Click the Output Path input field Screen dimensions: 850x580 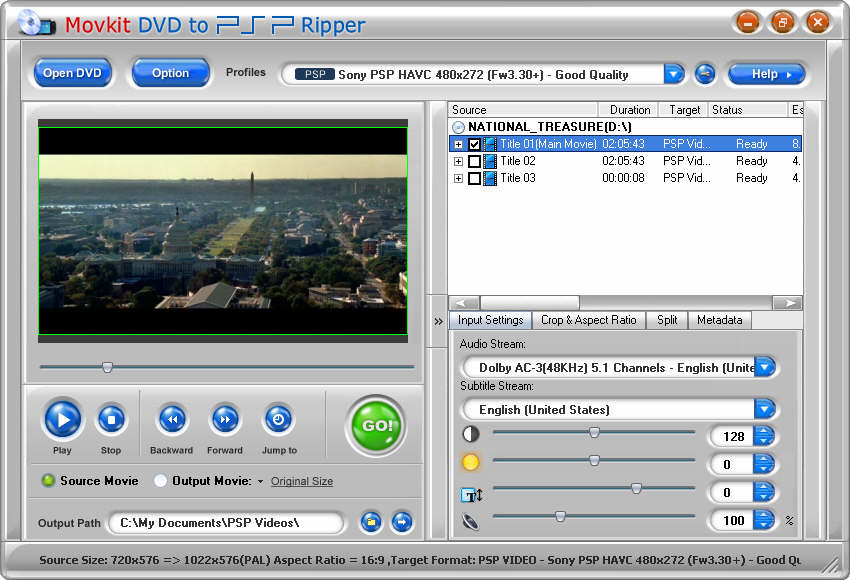point(226,523)
